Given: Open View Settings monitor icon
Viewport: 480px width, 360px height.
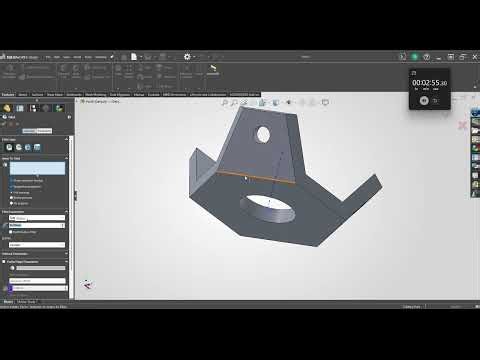Looking at the screenshot, I should coord(325,102).
